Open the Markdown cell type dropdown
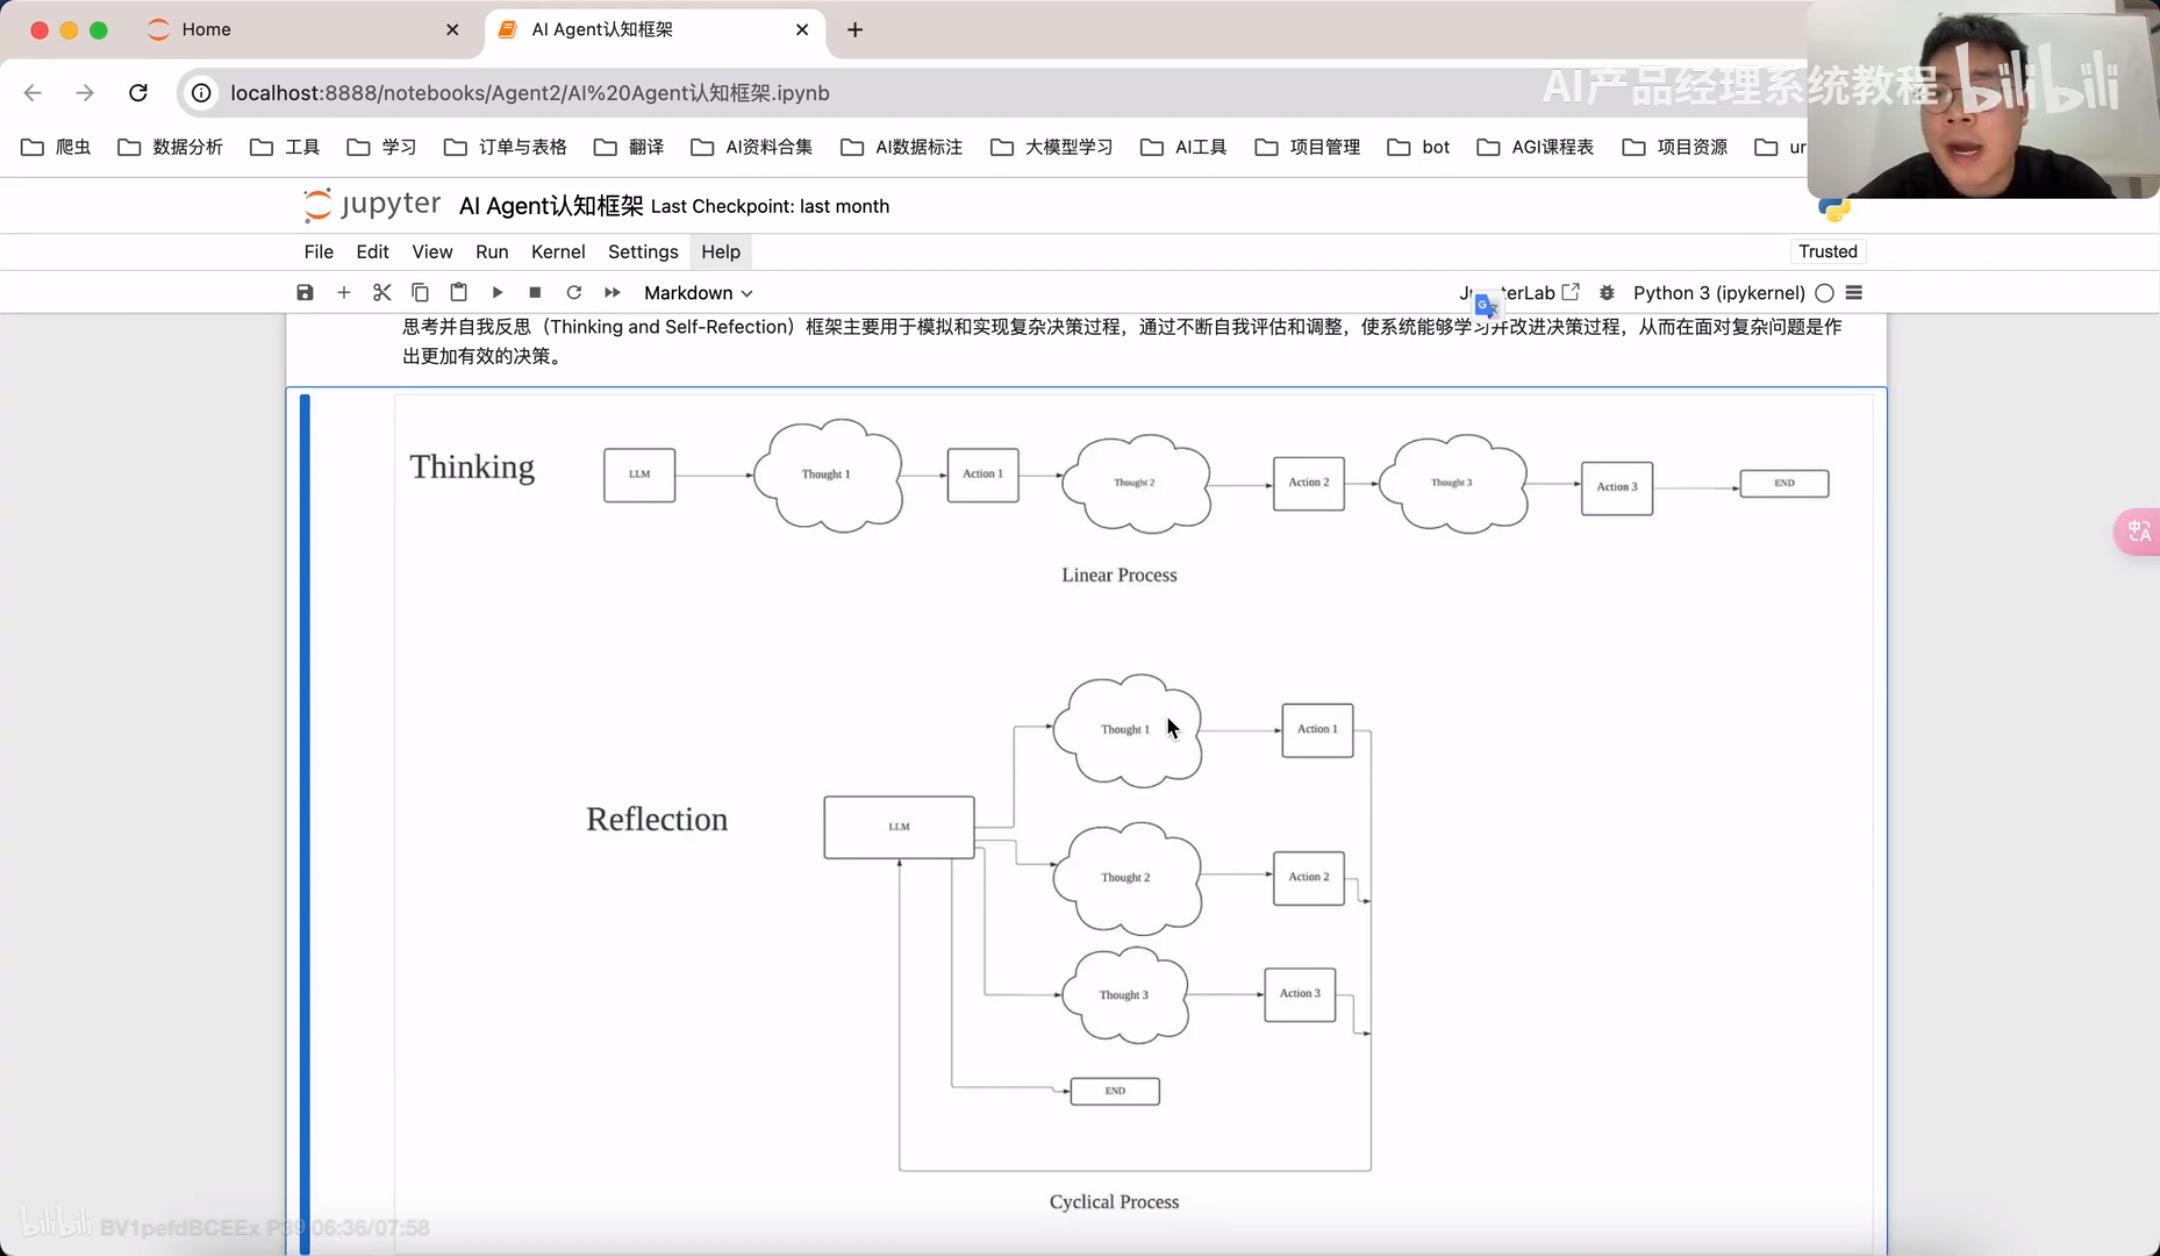2160x1256 pixels. click(697, 292)
